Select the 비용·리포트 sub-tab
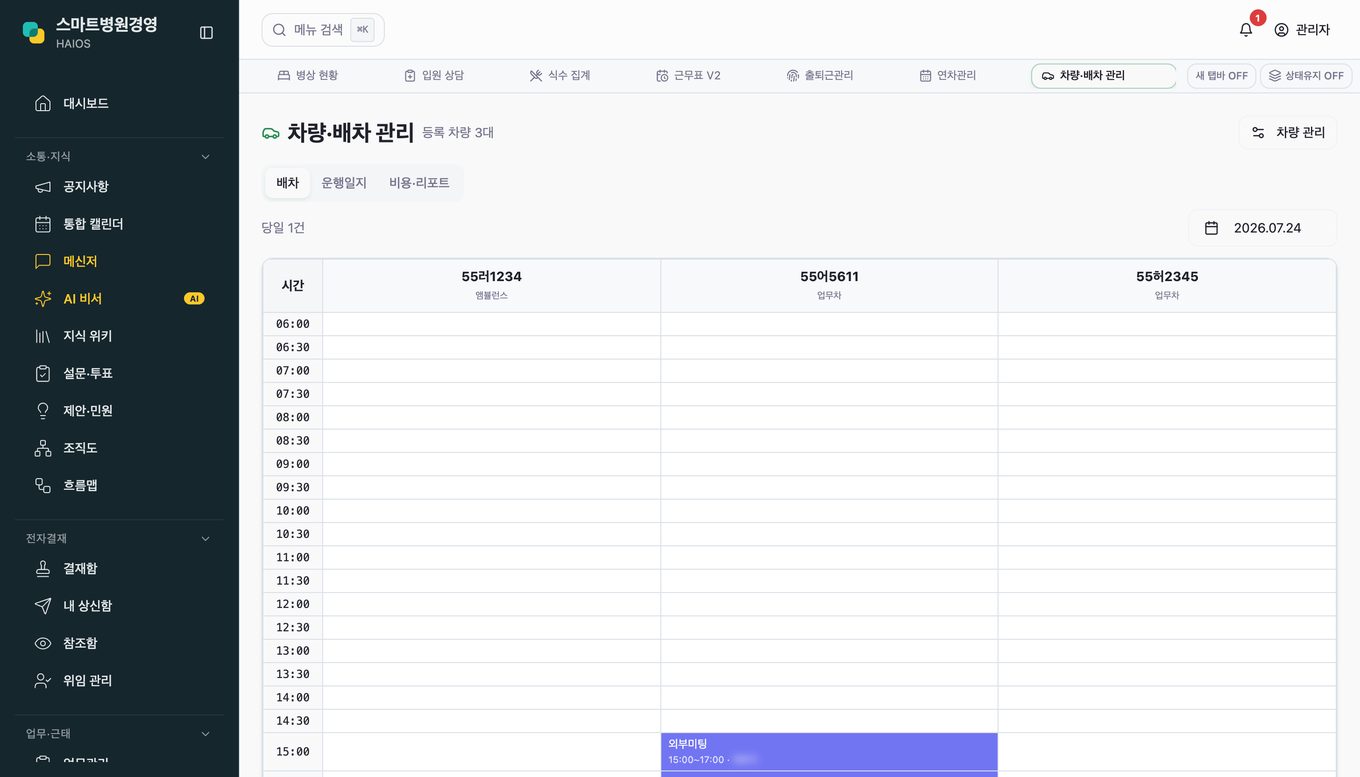The image size is (1360, 777). pyautogui.click(x=419, y=183)
